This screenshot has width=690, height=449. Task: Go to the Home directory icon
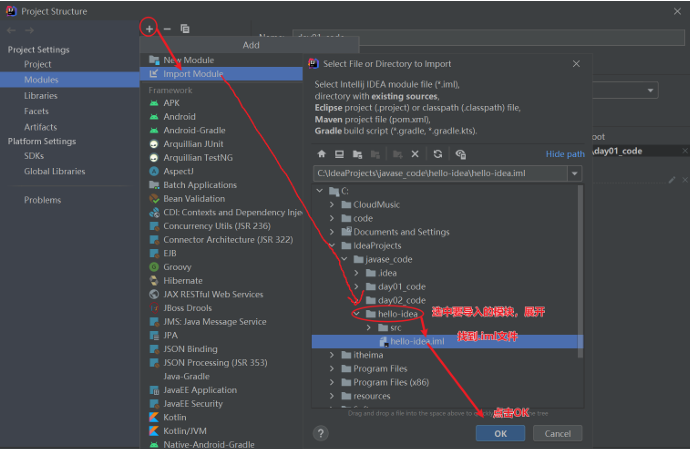(x=322, y=154)
